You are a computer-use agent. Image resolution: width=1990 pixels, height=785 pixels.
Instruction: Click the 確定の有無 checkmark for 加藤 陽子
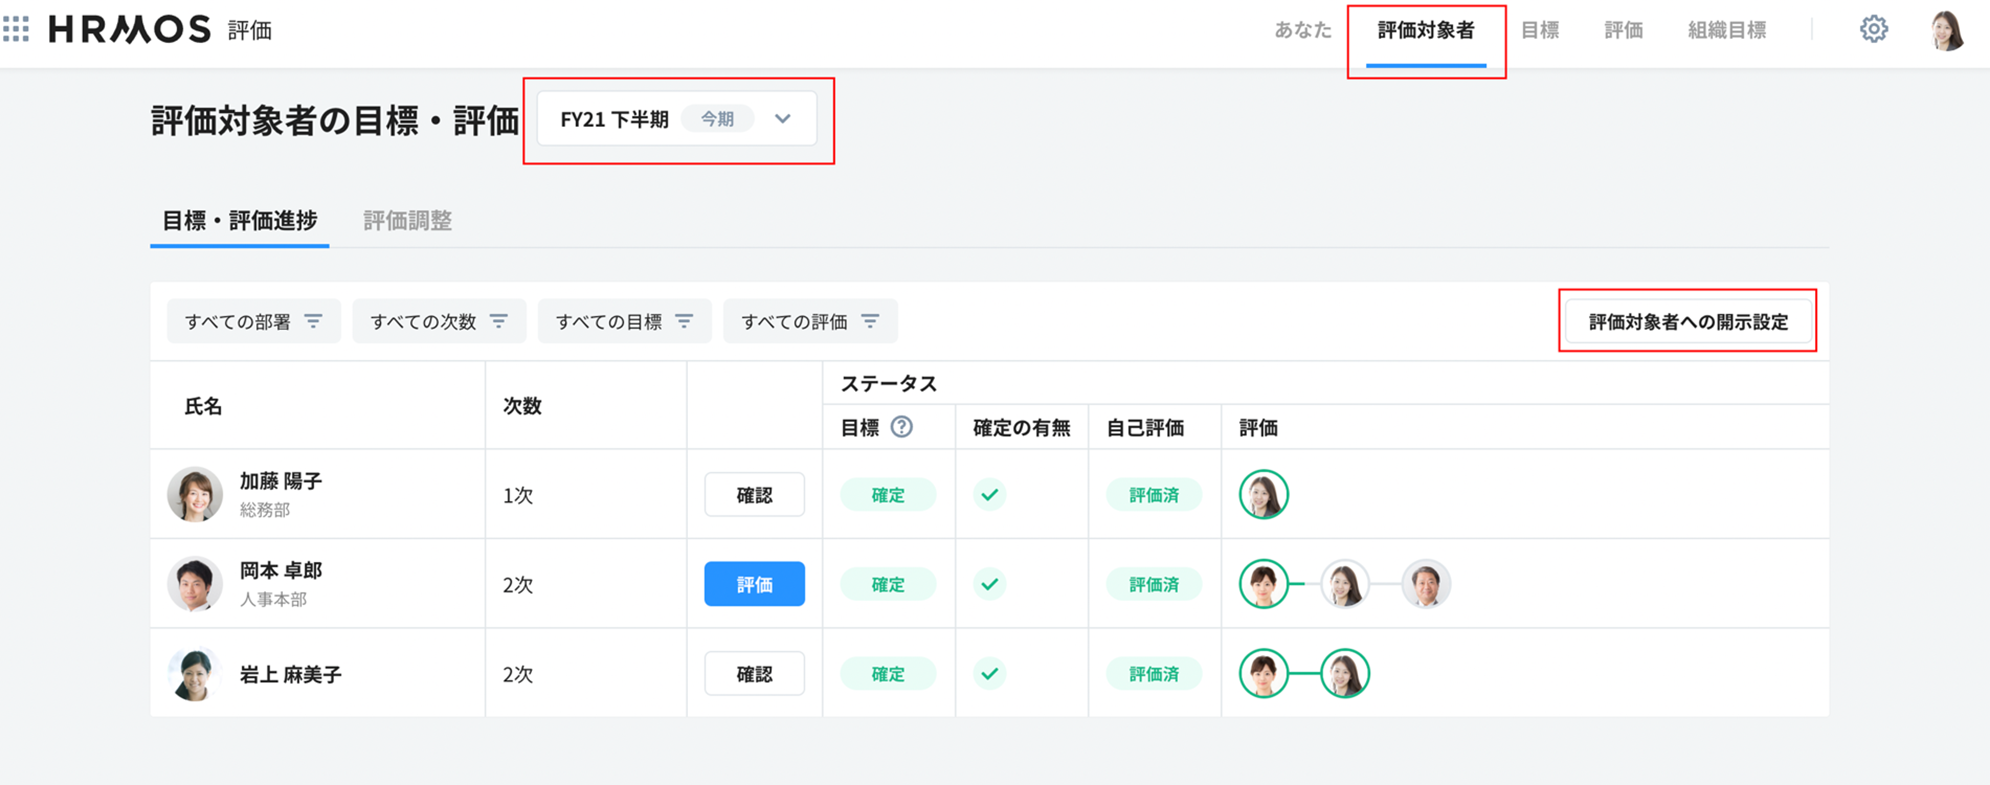point(989,495)
